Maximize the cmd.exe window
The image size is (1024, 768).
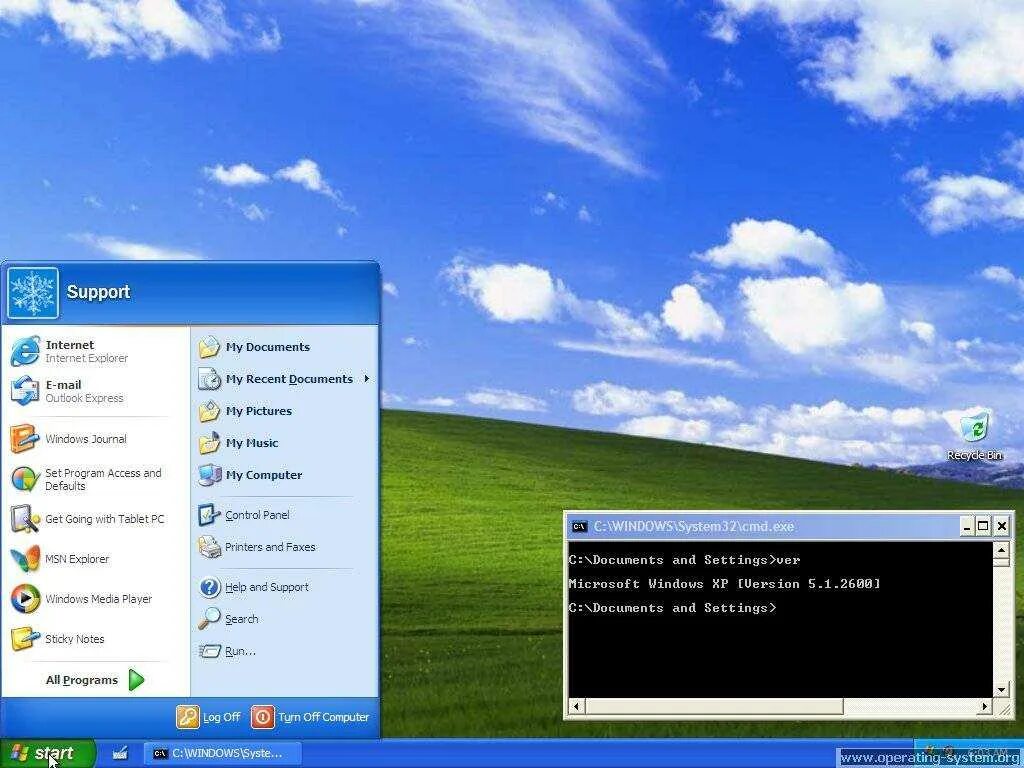(983, 526)
